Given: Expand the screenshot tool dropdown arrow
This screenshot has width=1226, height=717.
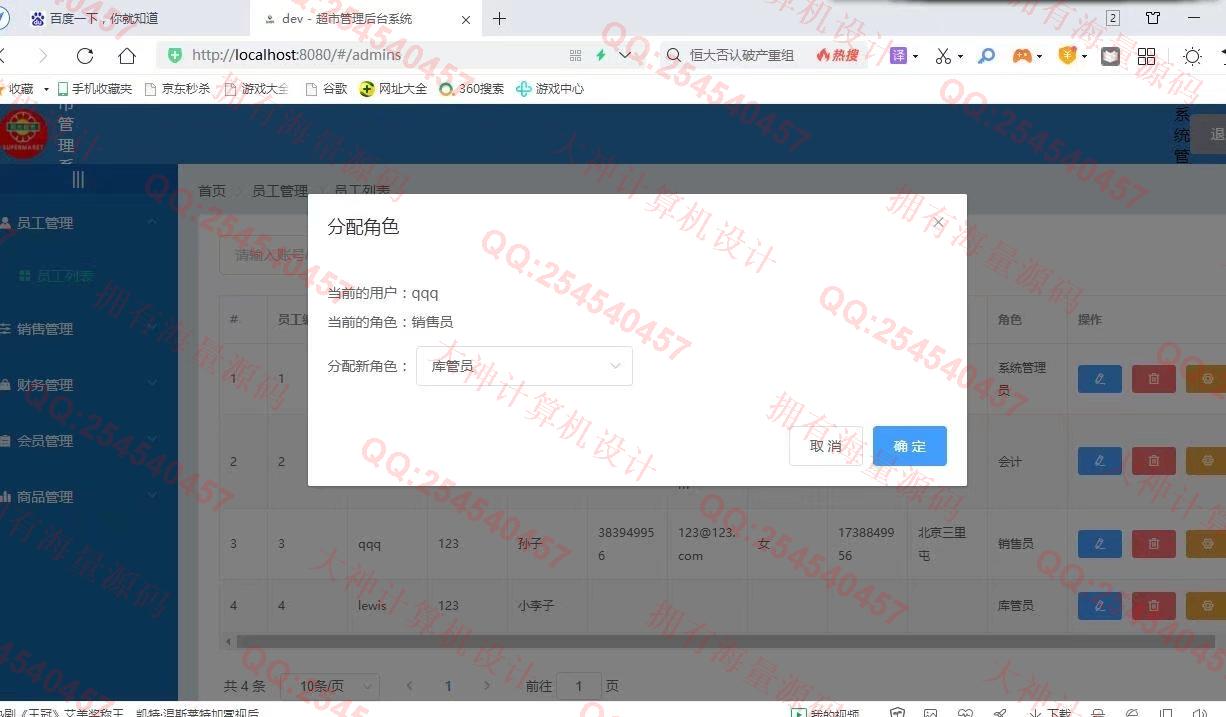Looking at the screenshot, I should (x=961, y=57).
